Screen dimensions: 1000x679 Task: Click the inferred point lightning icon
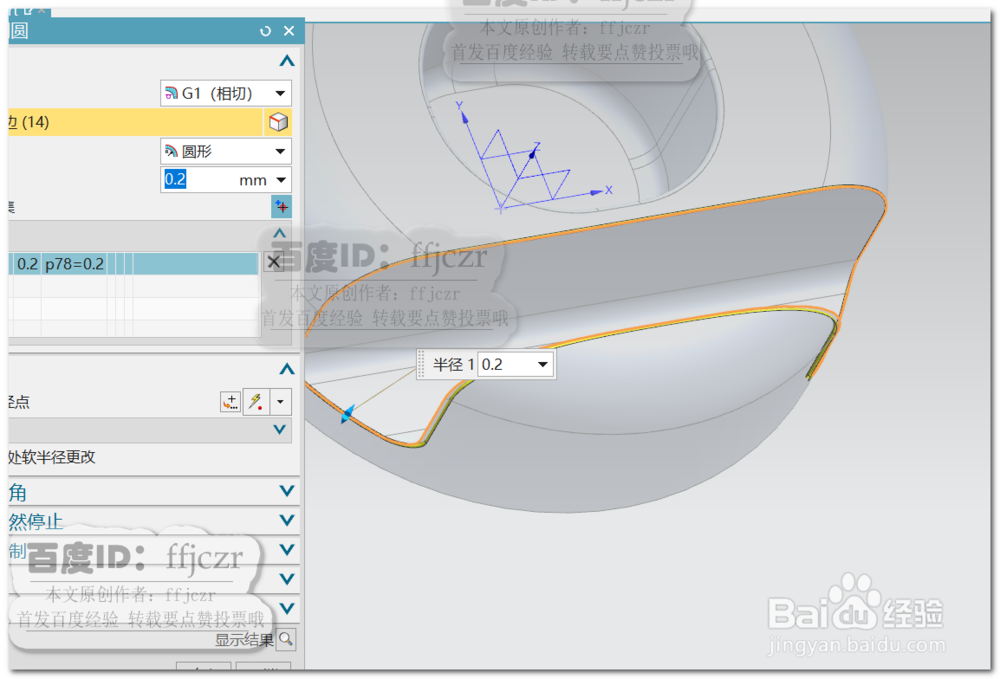256,402
